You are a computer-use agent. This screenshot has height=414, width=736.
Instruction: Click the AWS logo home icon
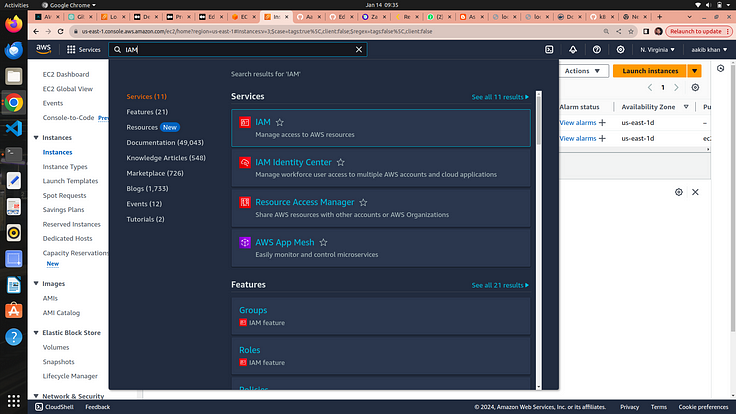tap(43, 49)
